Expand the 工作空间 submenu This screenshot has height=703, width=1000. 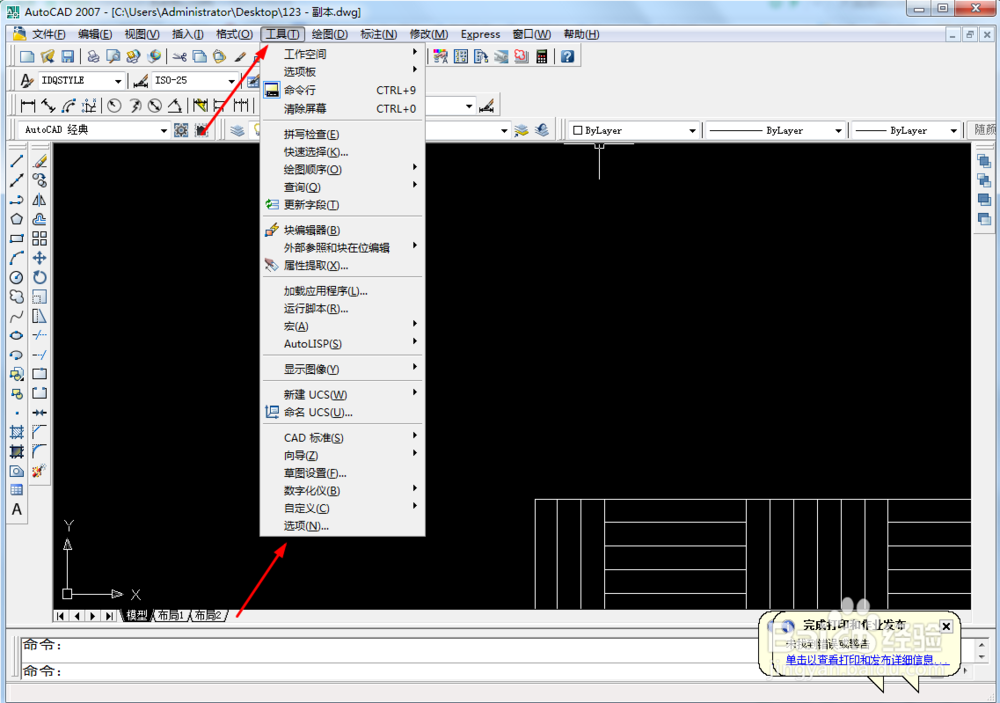click(342, 54)
